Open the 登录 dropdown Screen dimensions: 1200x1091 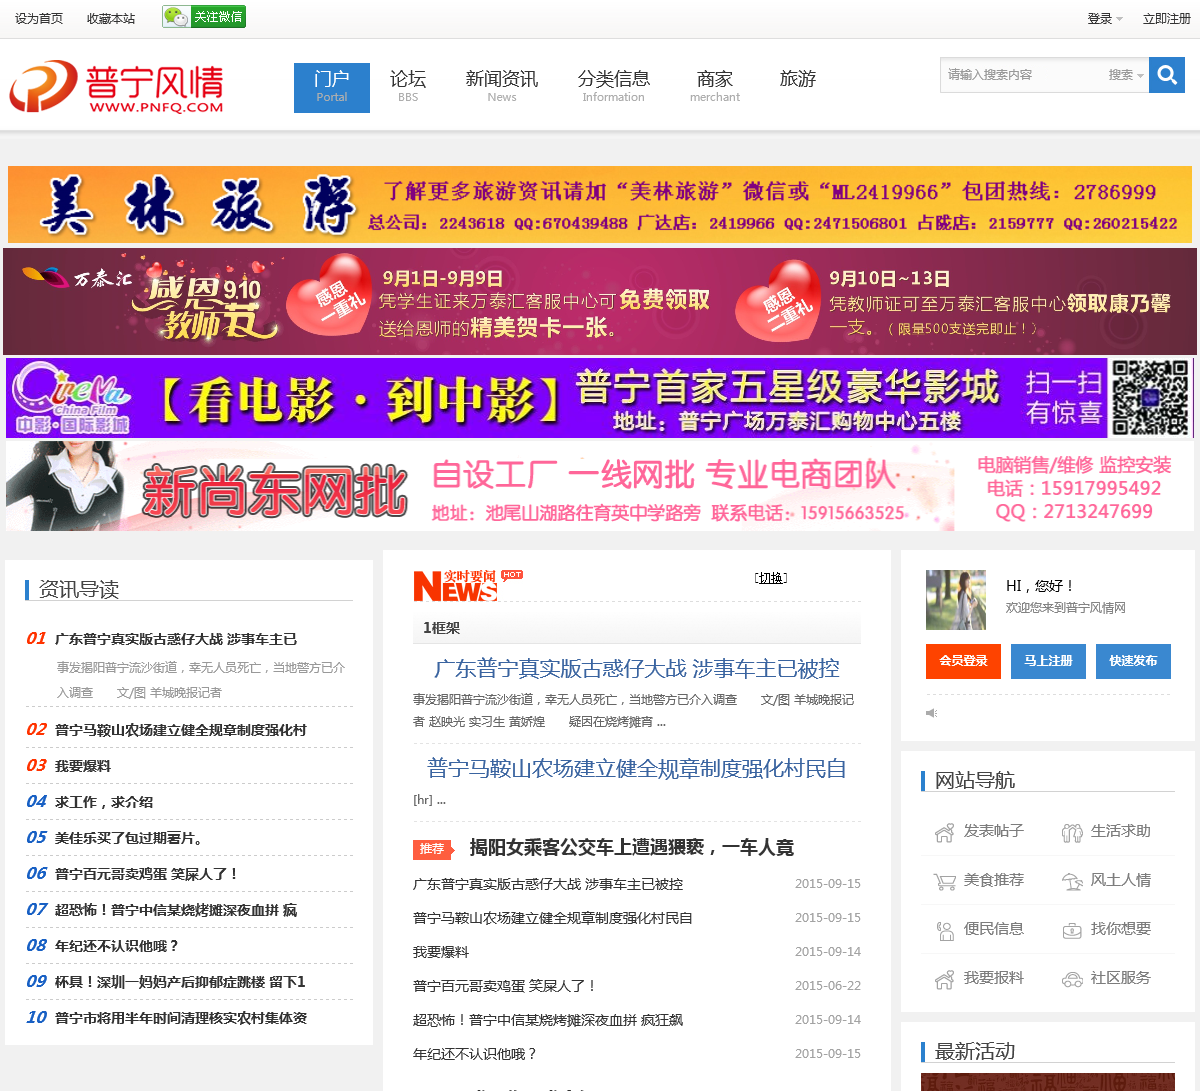tap(1105, 19)
